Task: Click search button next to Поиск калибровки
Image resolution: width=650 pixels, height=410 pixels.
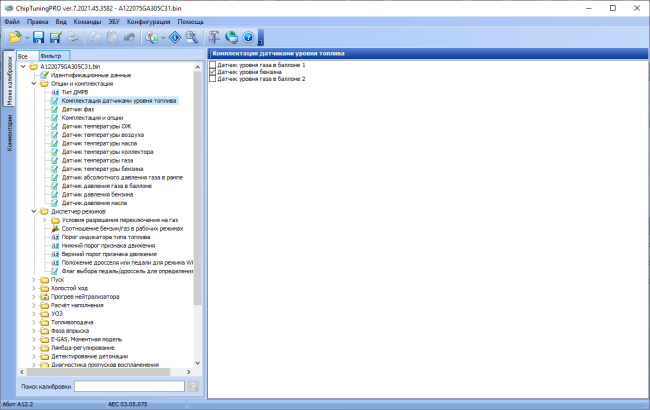Action: pyautogui.click(x=193, y=387)
